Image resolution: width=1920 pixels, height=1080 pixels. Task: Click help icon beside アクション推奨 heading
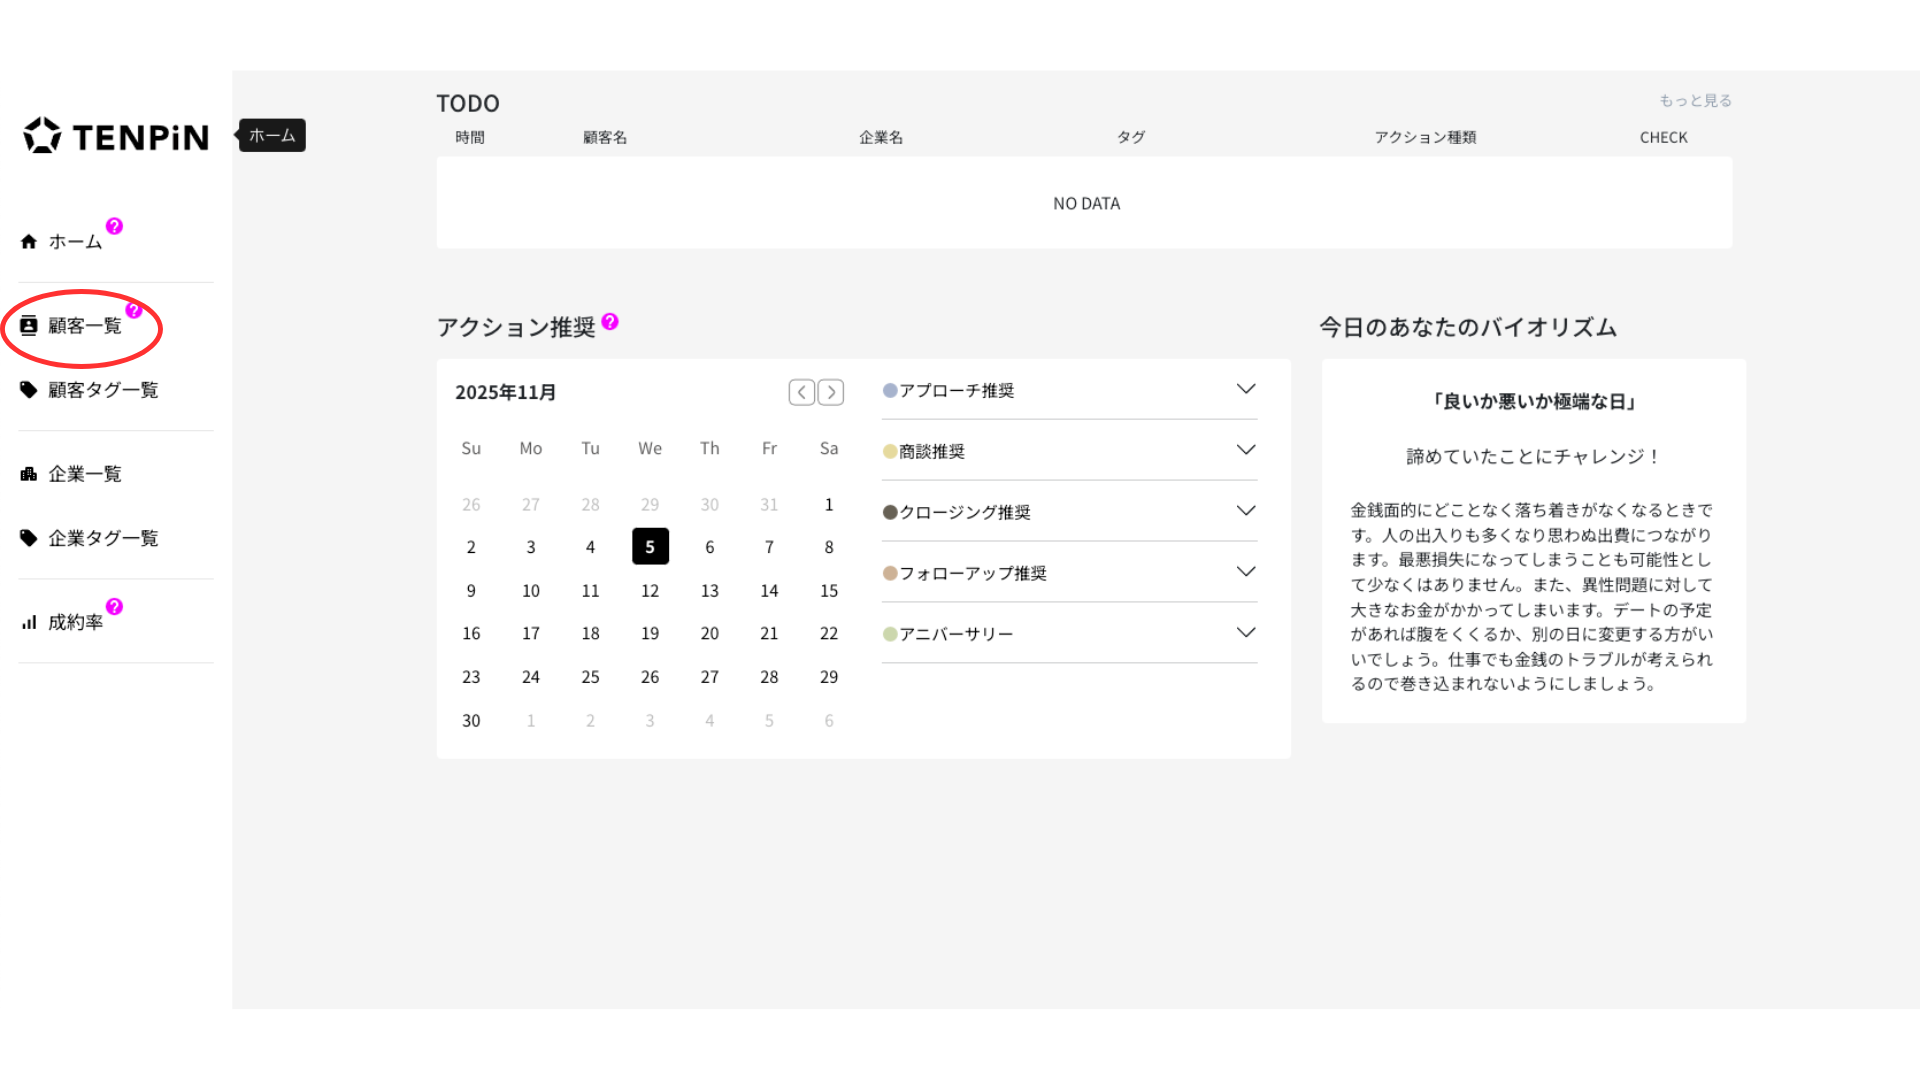coord(610,321)
